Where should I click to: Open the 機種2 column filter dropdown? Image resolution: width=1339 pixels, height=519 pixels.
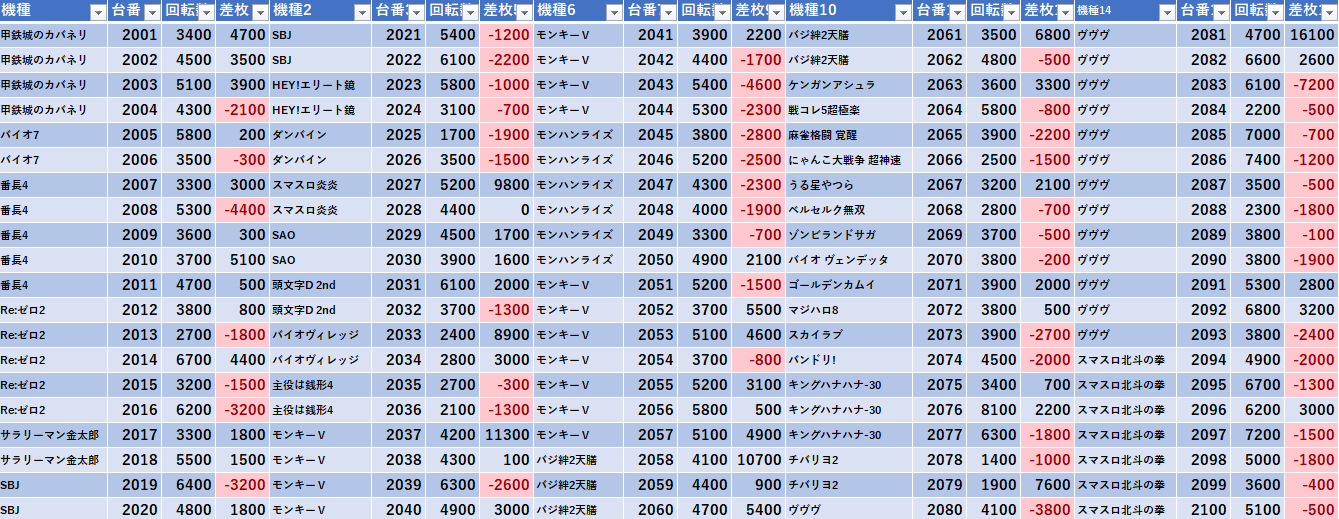pyautogui.click(x=361, y=12)
